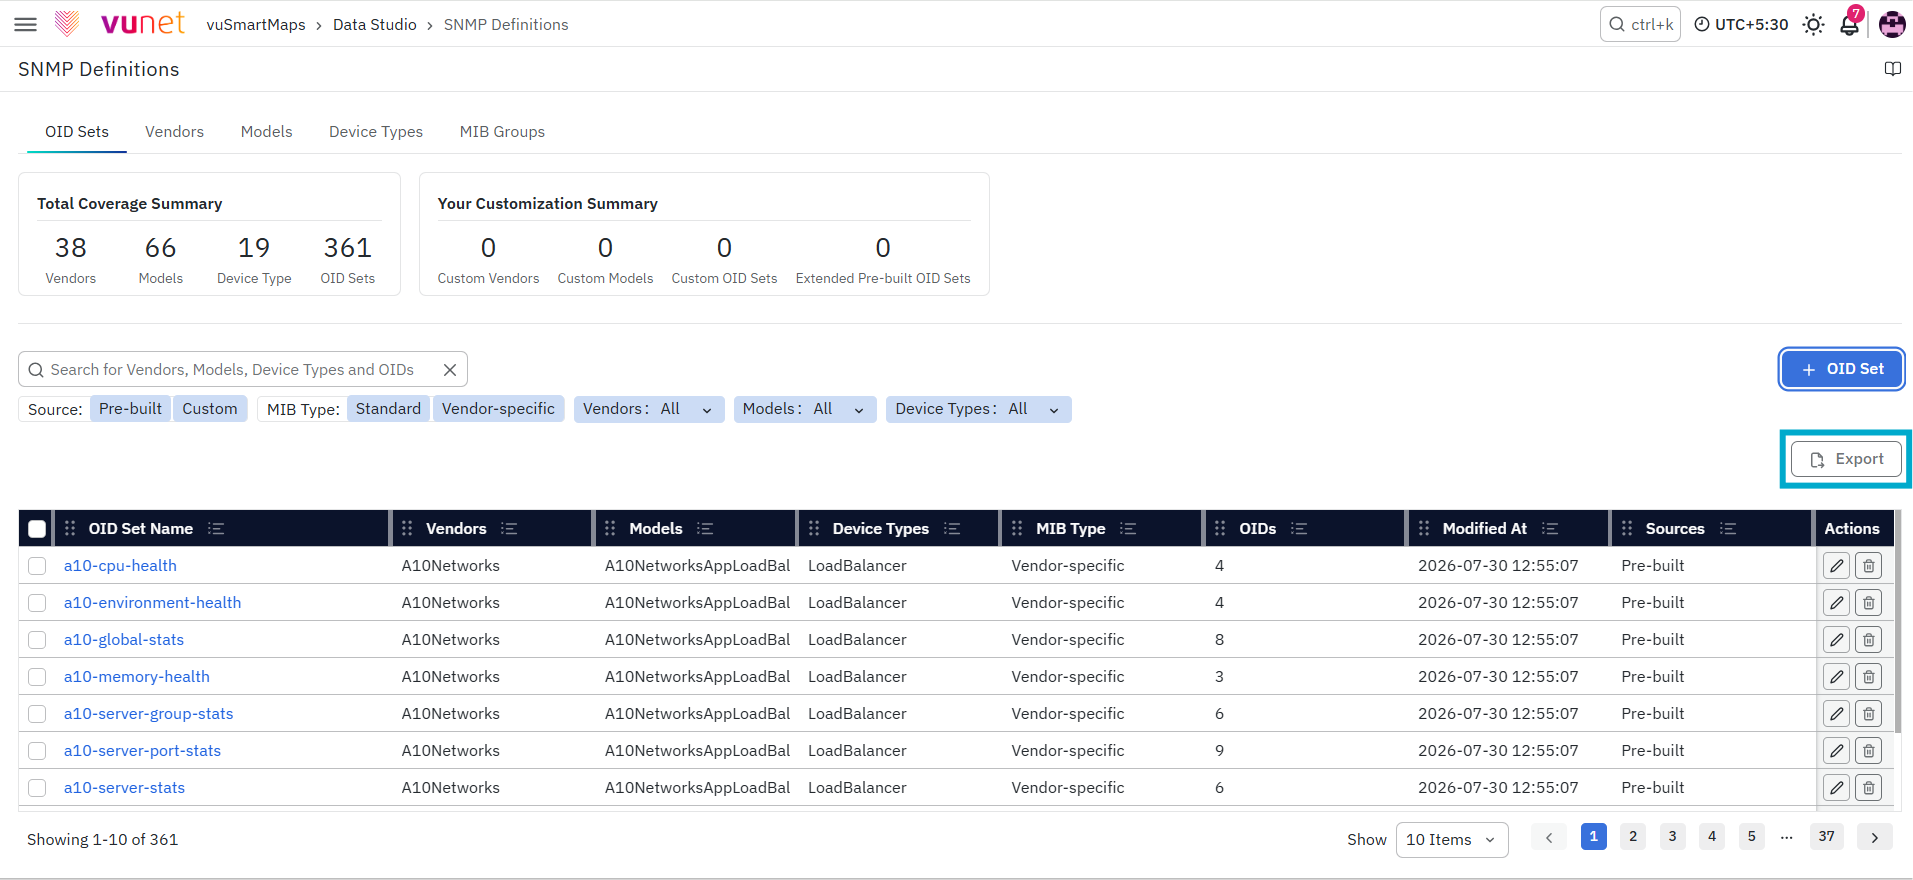Open the notifications bell
Screen dimensions: 1913x880
point(1850,25)
